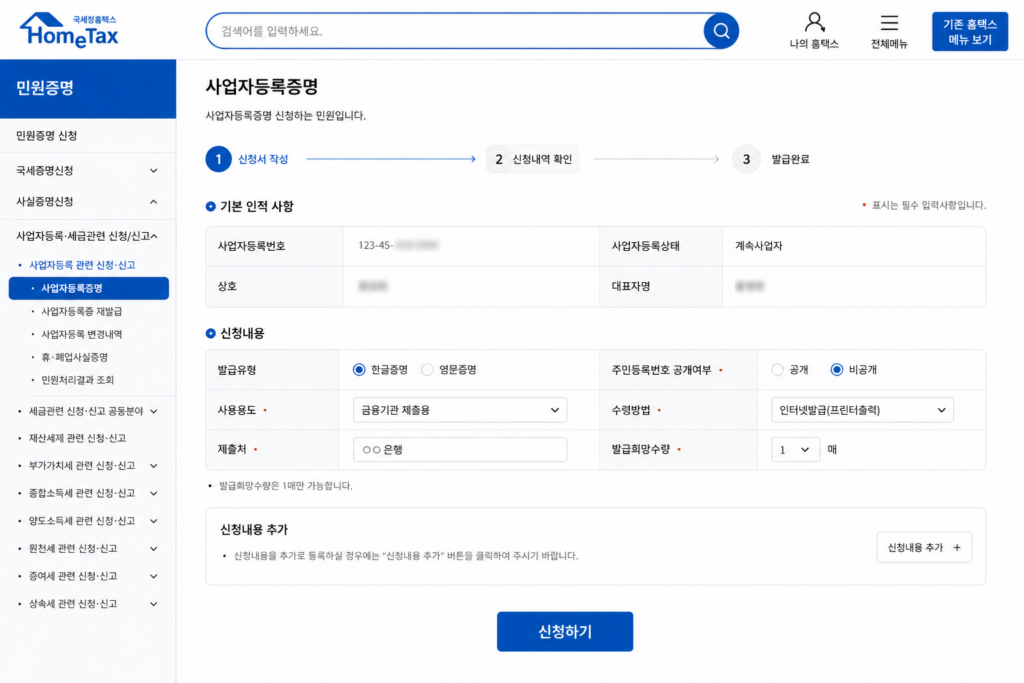Expand 부가가치세 관련 신청·신고 chevron
The width and height of the screenshot is (1024, 683).
pyautogui.click(x=153, y=466)
